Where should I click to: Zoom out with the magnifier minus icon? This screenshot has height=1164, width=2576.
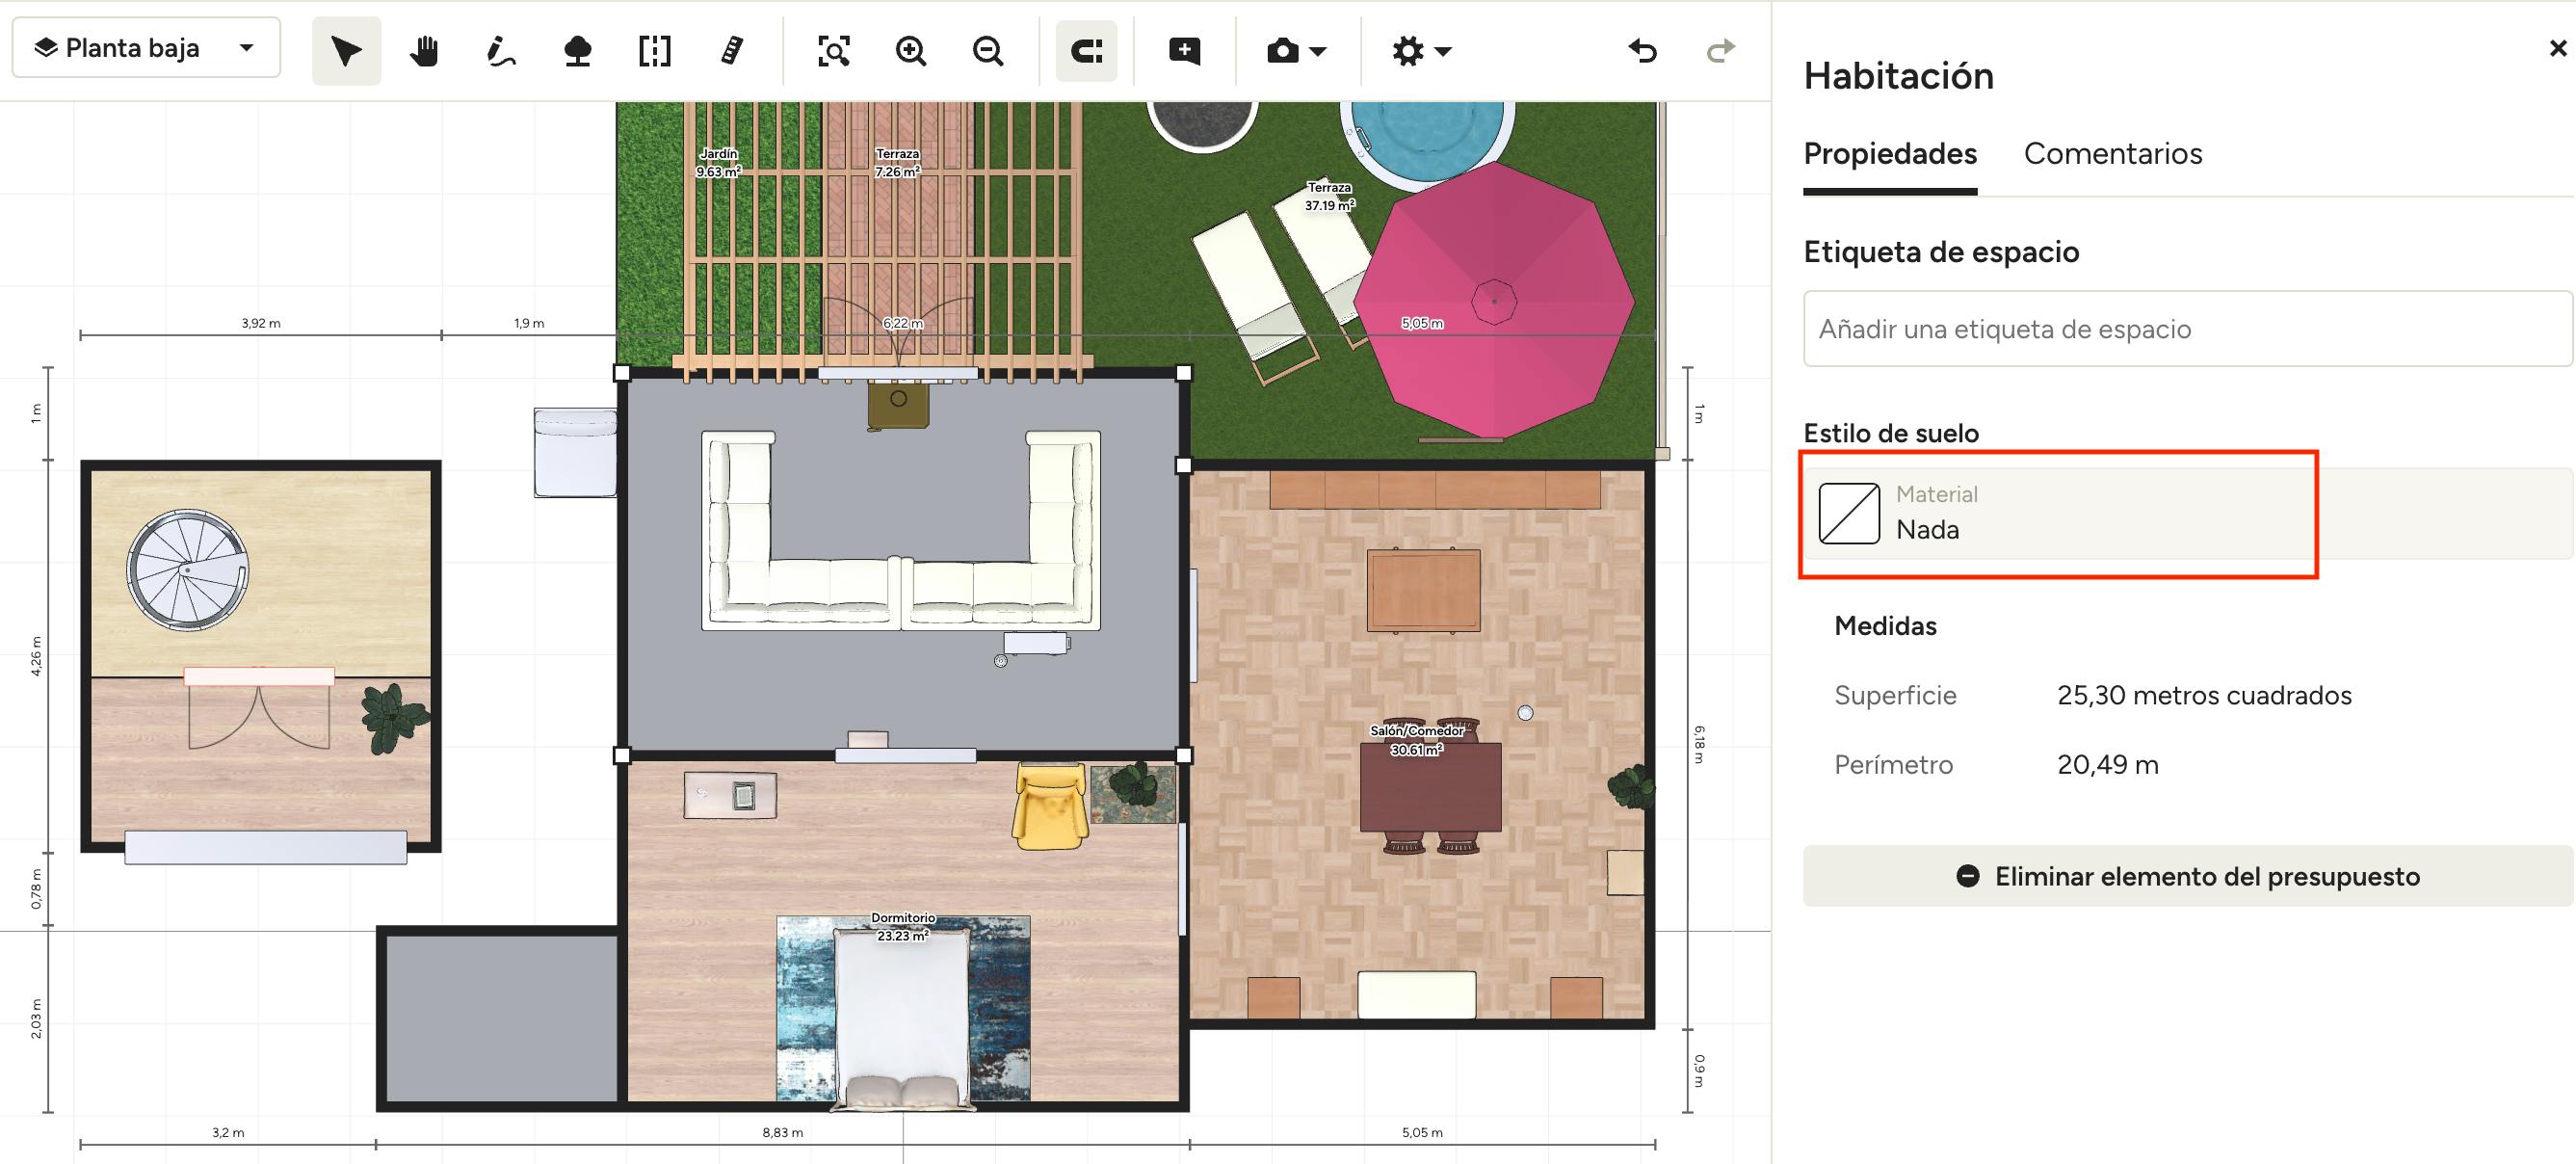[987, 51]
